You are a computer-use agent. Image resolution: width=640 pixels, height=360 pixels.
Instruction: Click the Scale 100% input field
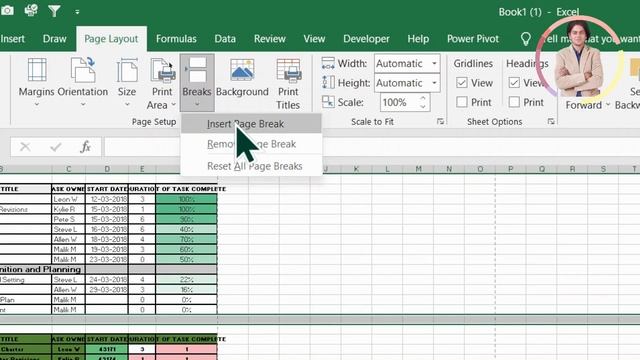point(399,102)
